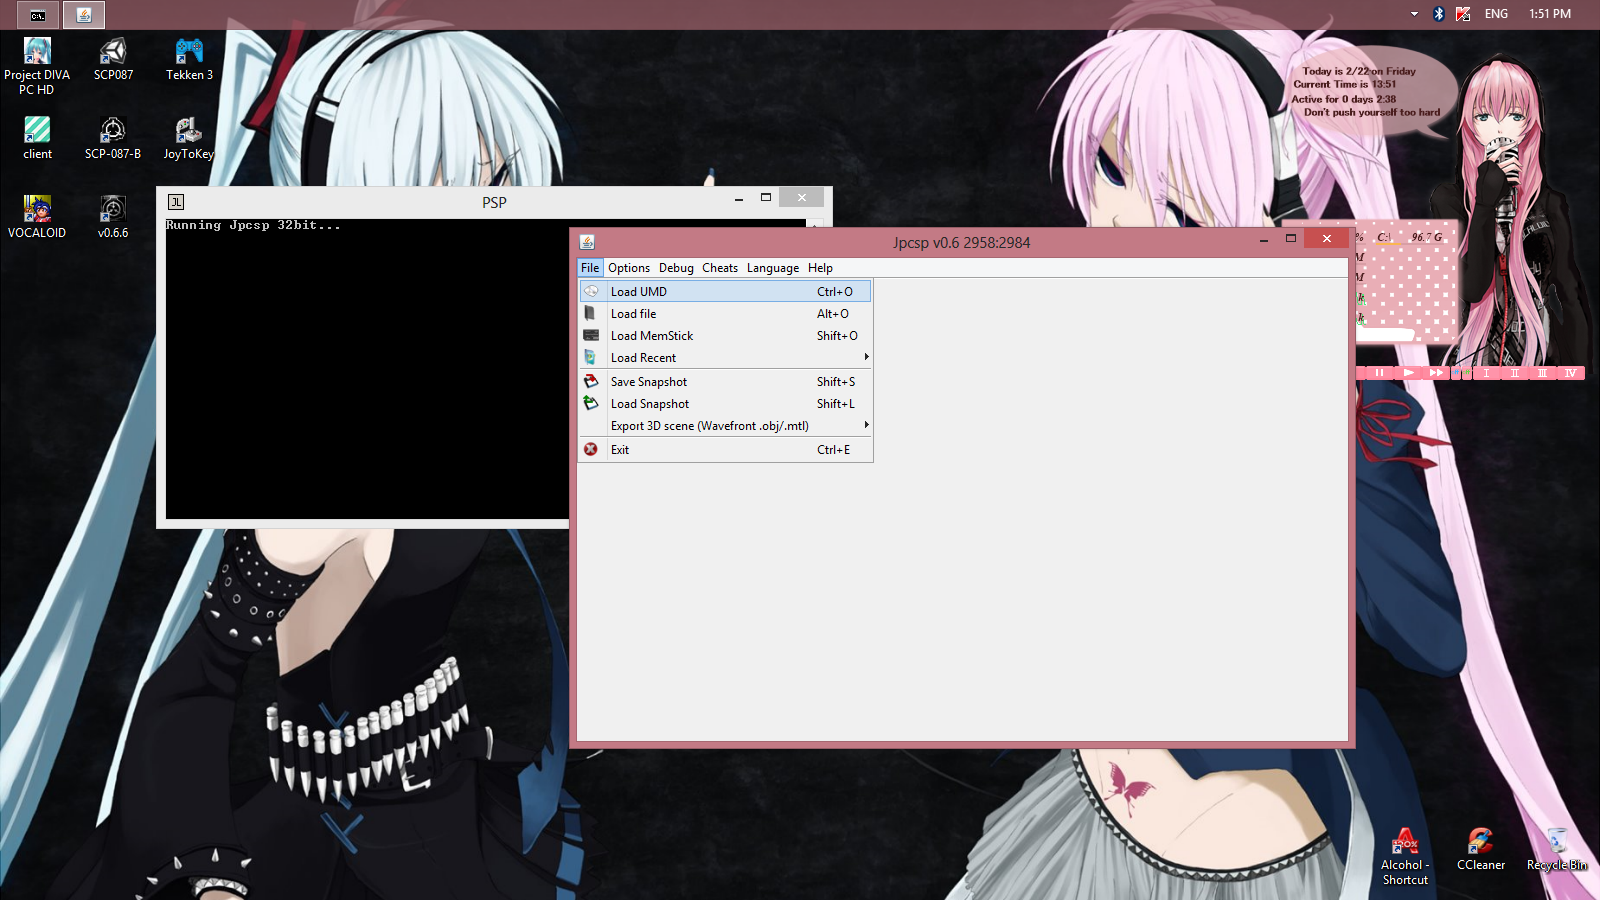Open the Help menu

pyautogui.click(x=820, y=268)
